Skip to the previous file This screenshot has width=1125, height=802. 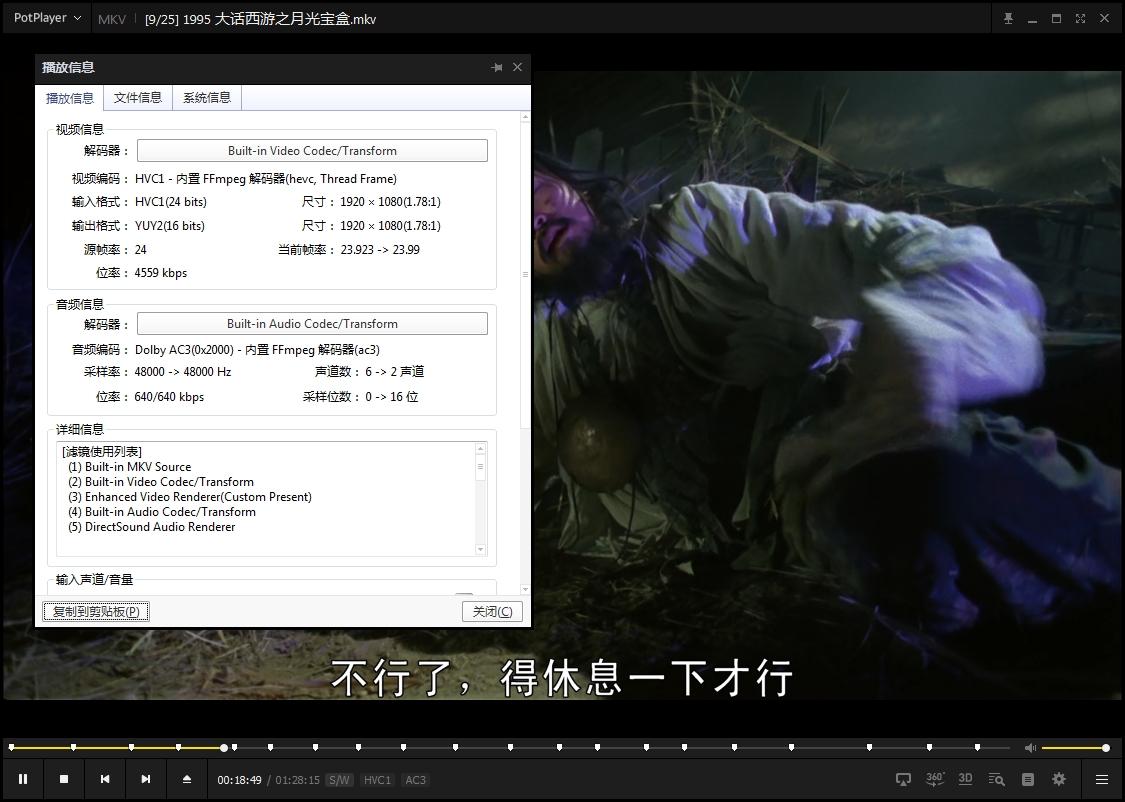click(x=105, y=779)
